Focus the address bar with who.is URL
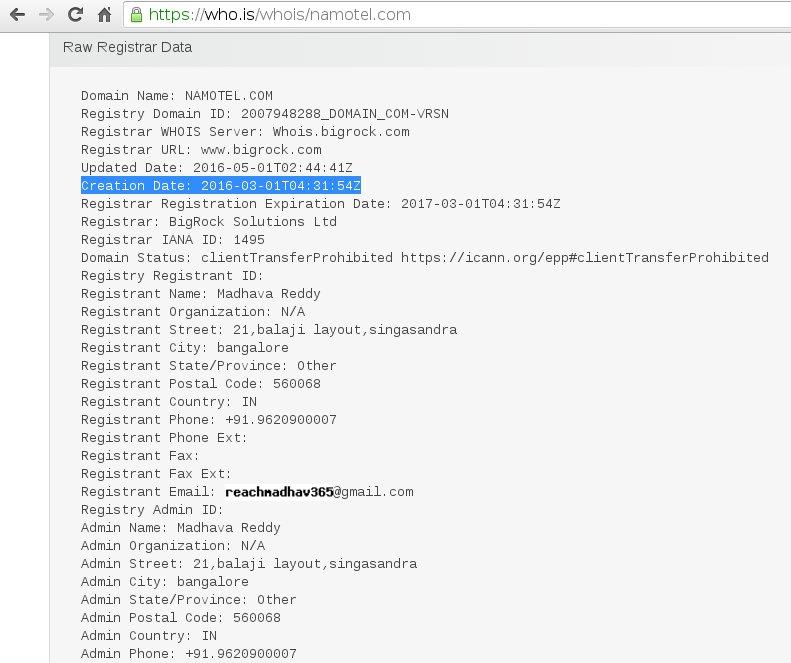The height and width of the screenshot is (663, 791). coord(457,15)
